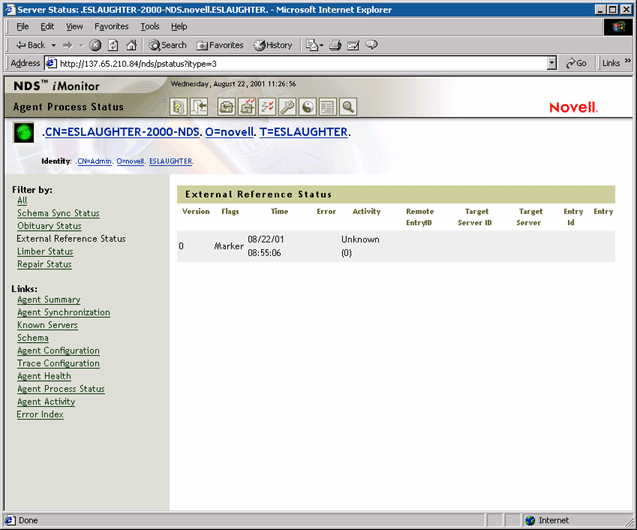Click the iMonitor magnifier search icon

pos(348,106)
